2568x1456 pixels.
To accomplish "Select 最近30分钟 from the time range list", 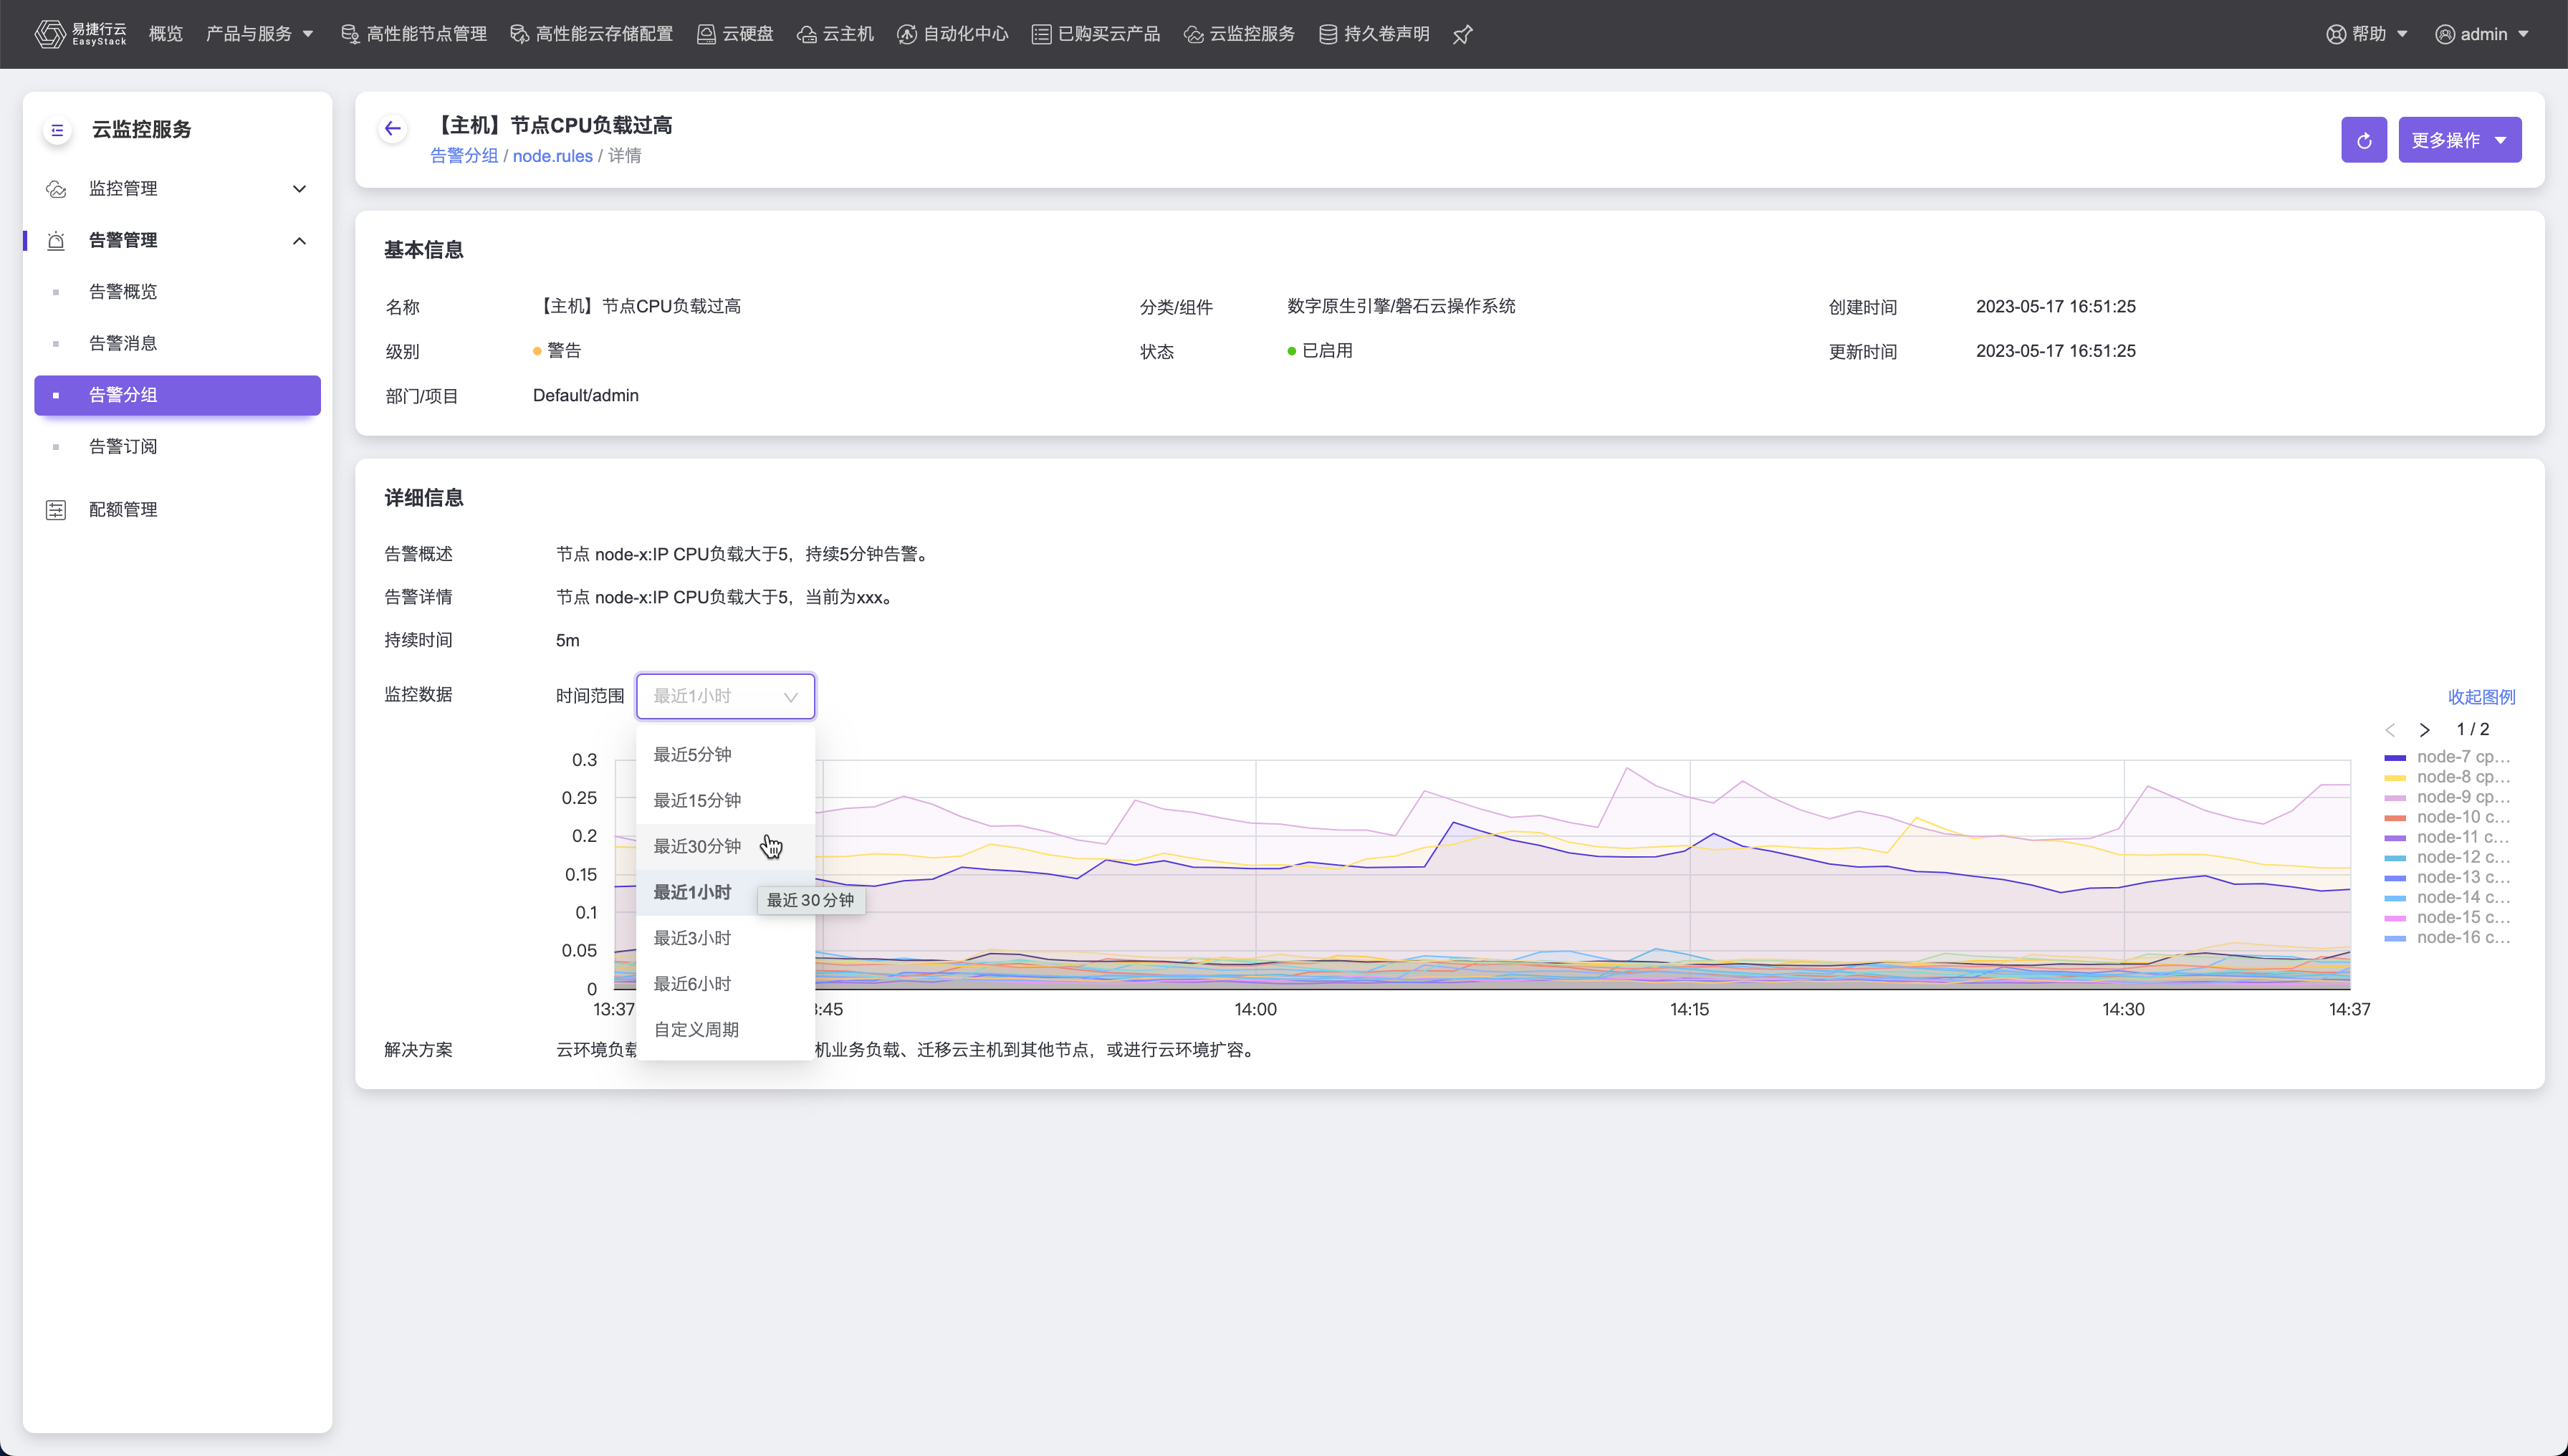I will (x=697, y=846).
